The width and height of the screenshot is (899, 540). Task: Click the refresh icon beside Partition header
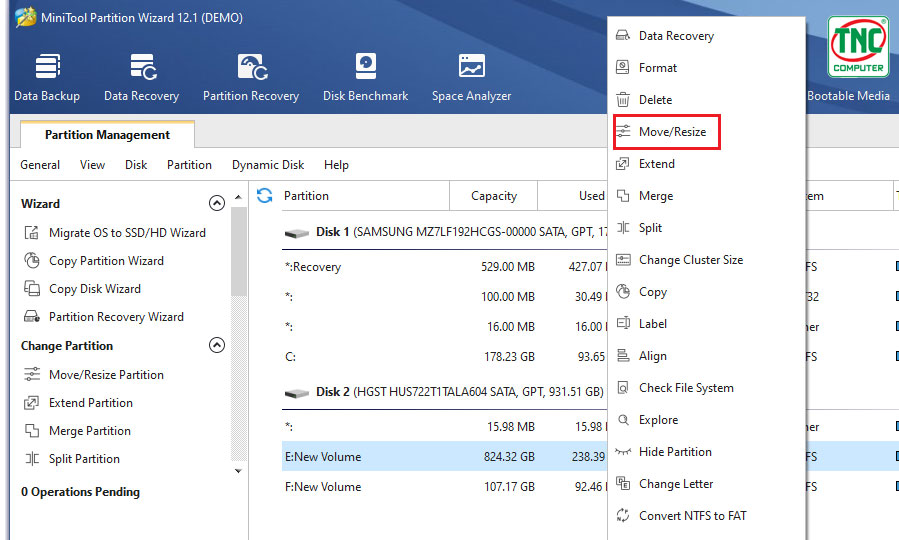pos(264,195)
